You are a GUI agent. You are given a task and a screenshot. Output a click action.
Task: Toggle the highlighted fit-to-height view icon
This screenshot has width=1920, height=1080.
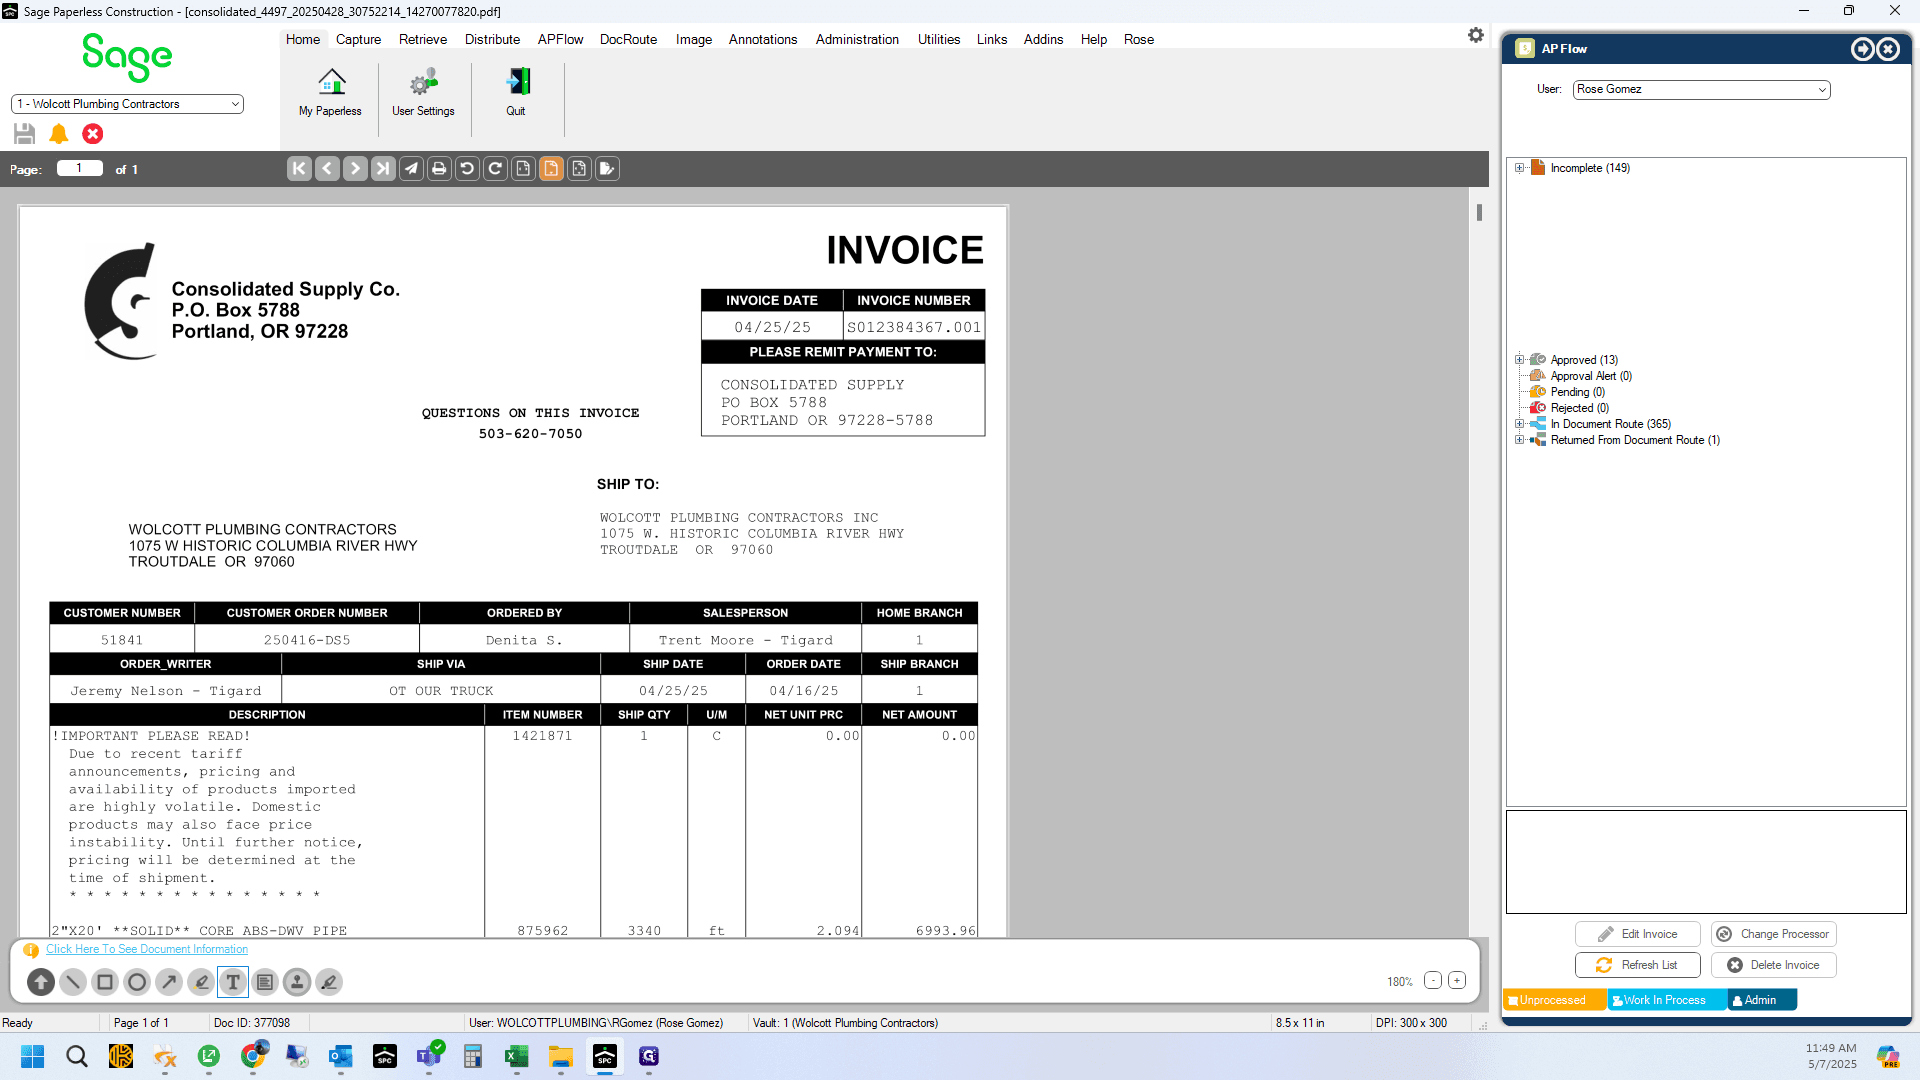click(x=551, y=169)
